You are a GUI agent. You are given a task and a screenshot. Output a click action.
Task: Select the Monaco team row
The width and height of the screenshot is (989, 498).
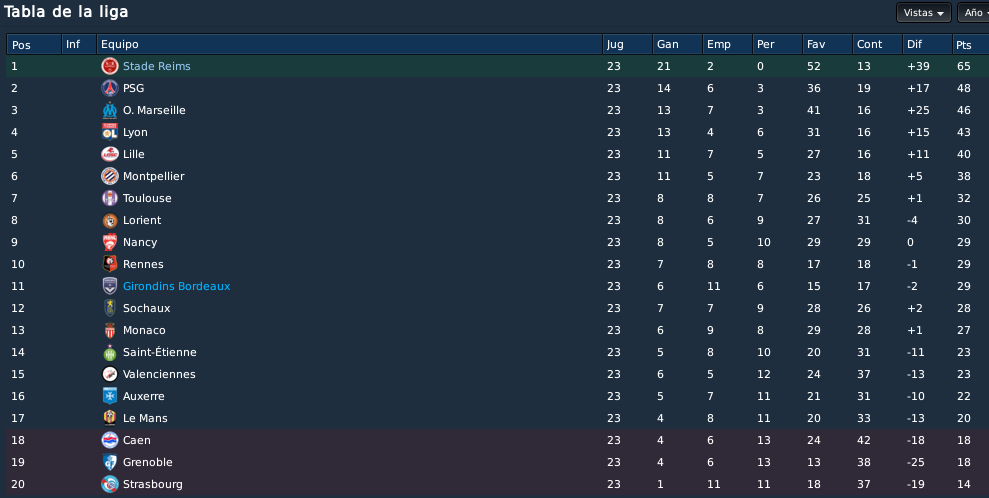coord(498,330)
